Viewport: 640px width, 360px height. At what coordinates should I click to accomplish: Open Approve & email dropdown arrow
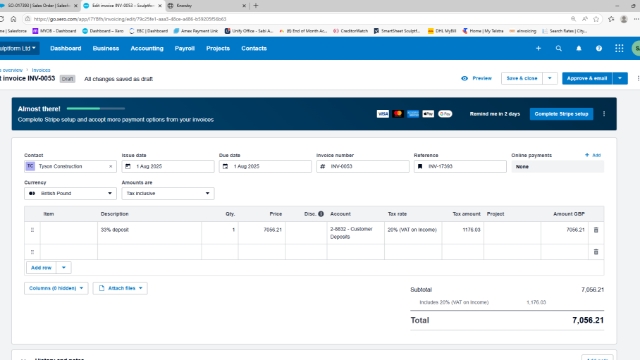tap(620, 78)
